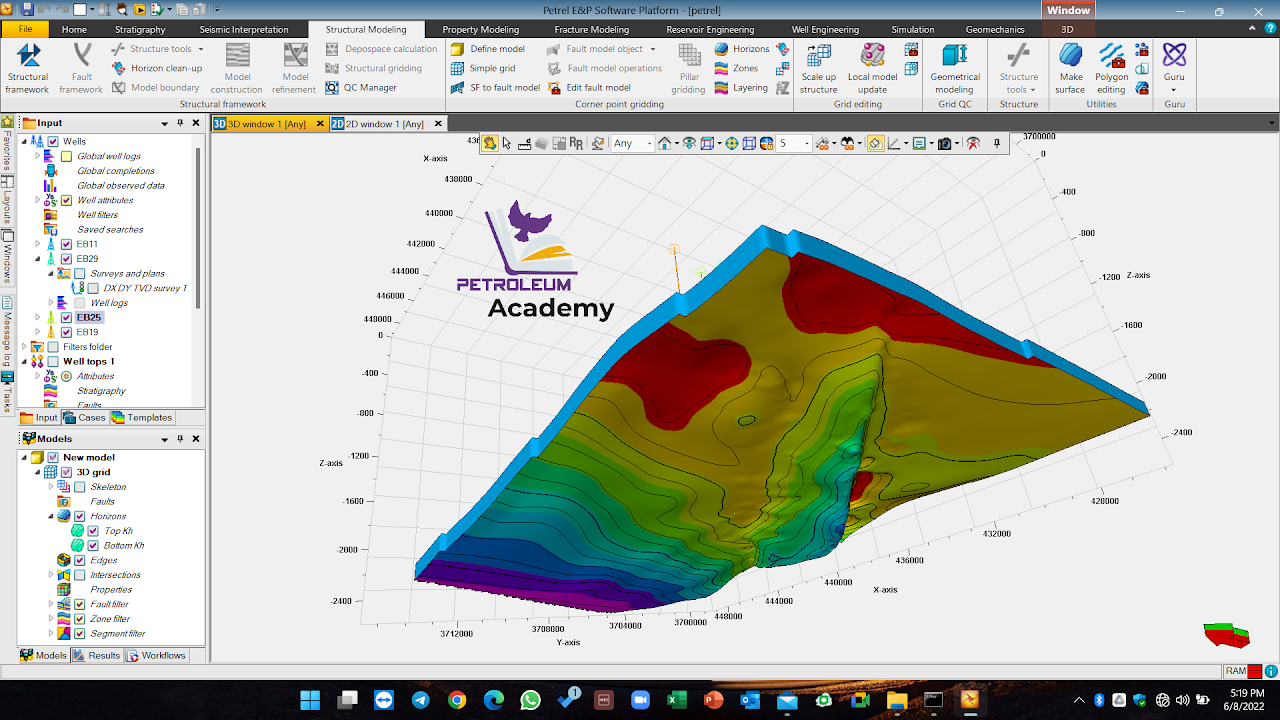This screenshot has width=1280, height=720.
Task: Open the Favorites side tab
Action: coord(7,144)
